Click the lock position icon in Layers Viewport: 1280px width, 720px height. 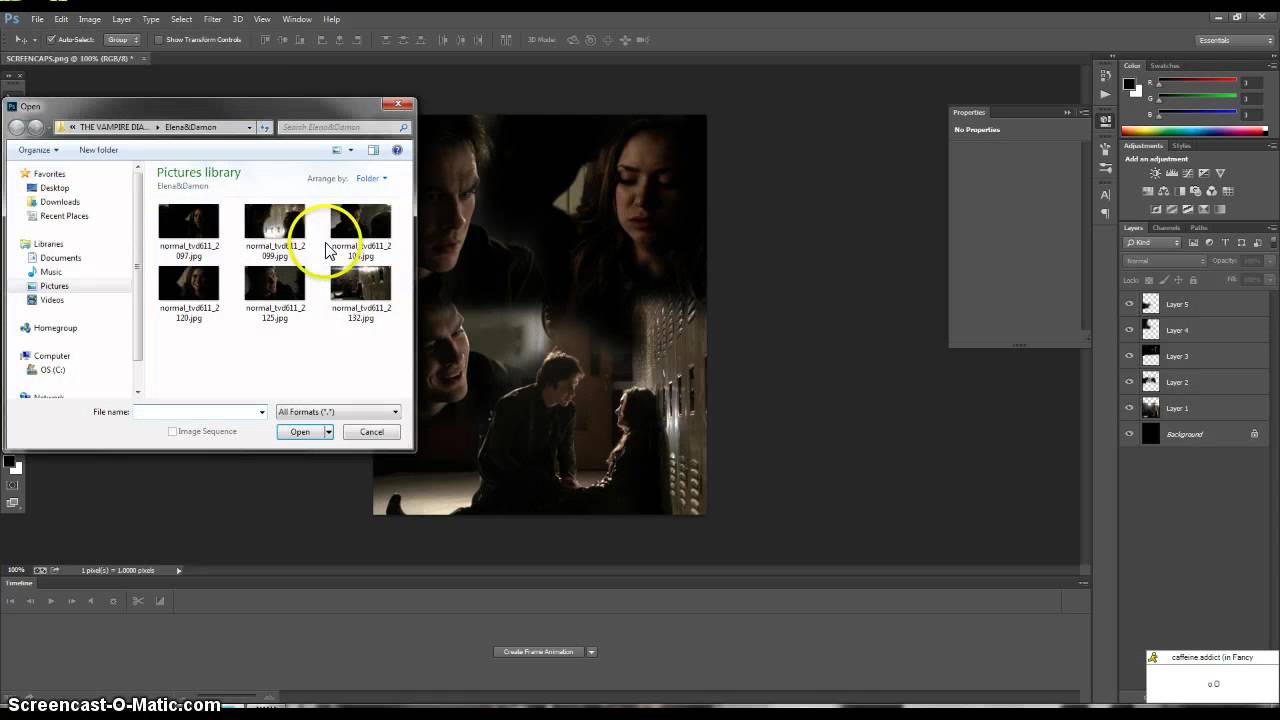coord(1179,280)
